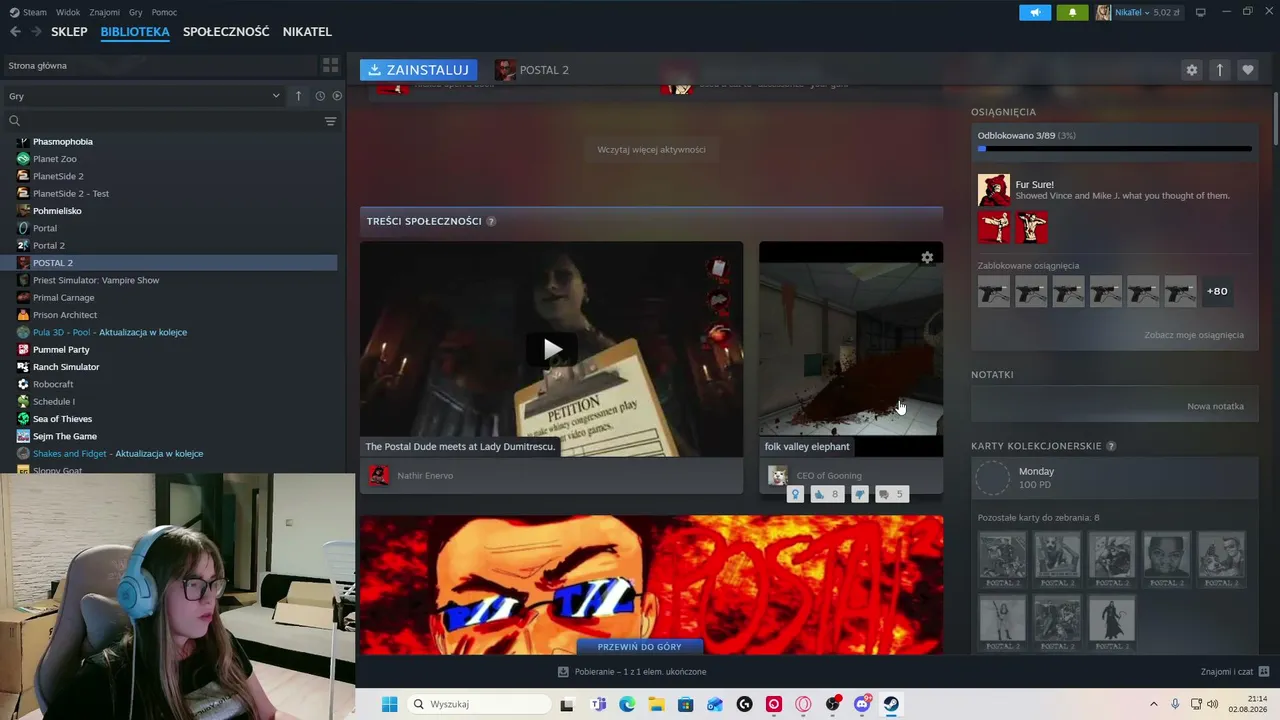Image resolution: width=1280 pixels, height=720 pixels.
Task: Add POSTAL 2 to favorites with heart
Action: [x=1247, y=70]
